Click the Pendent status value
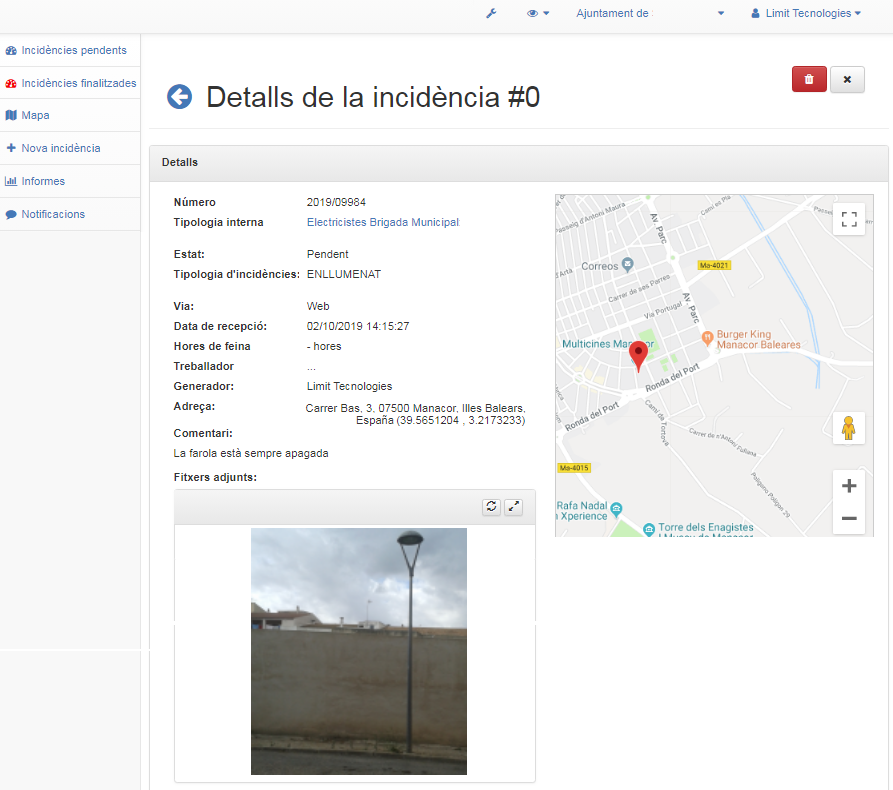 pos(327,254)
